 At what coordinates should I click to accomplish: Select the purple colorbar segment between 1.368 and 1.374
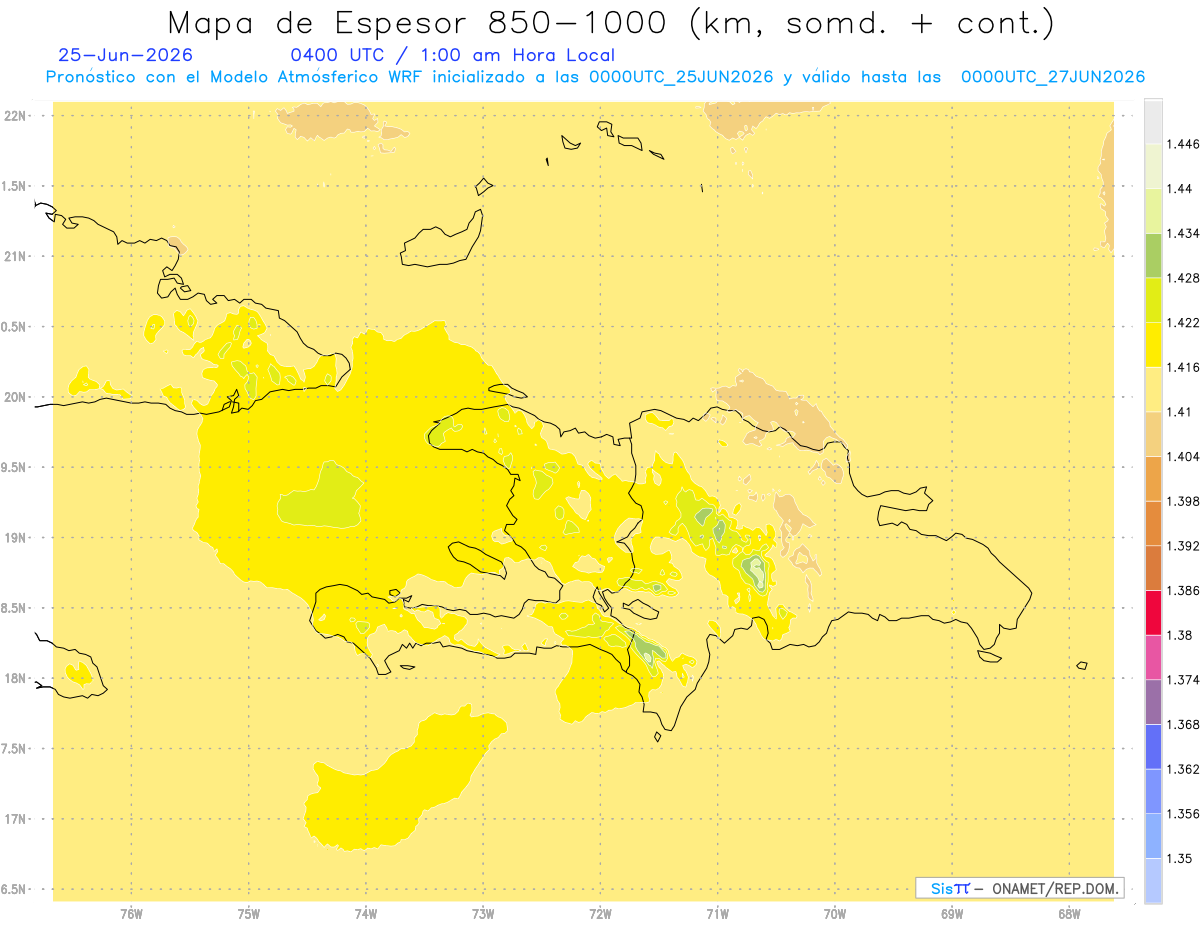click(1153, 702)
